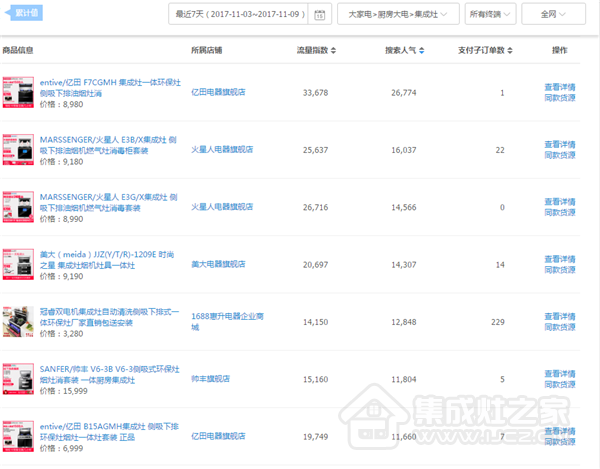The image size is (600, 469).
Task: Open MARSSENGER E3B/X product thumbnail
Action: pos(18,150)
